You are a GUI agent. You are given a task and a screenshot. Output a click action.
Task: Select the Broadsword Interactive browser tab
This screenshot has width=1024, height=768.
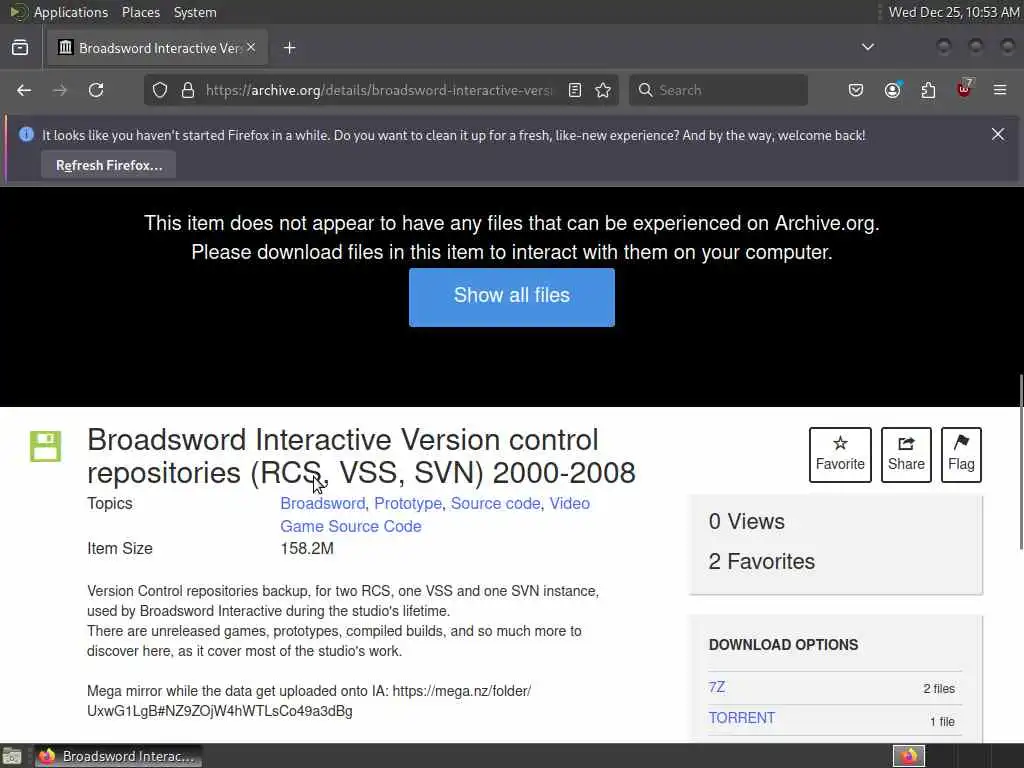click(157, 48)
